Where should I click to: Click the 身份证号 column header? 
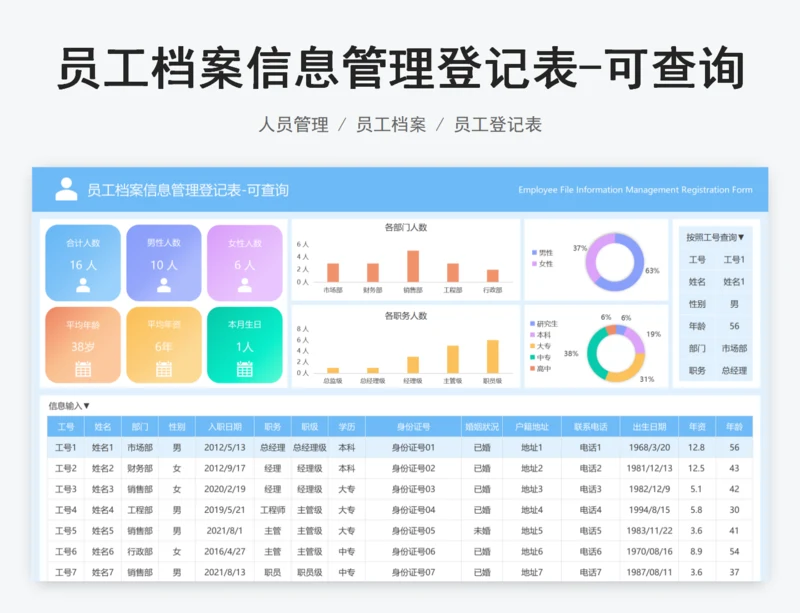413,427
